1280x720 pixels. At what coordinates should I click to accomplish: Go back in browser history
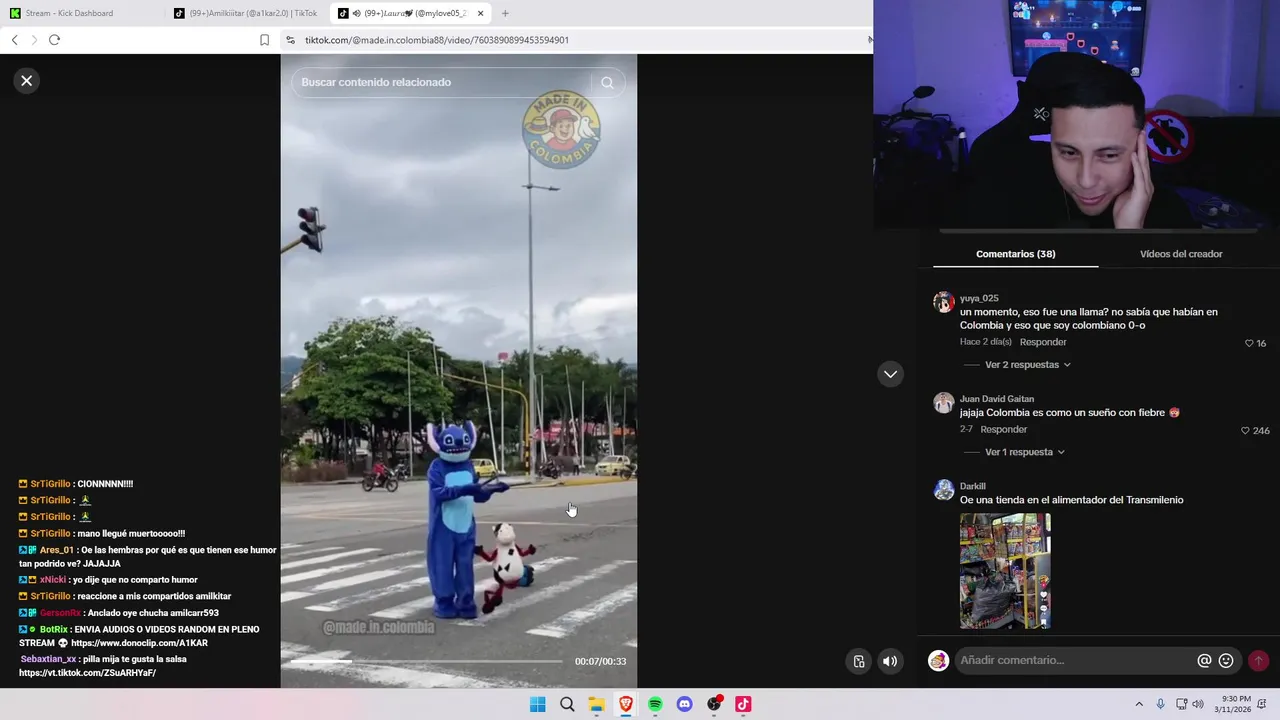click(14, 40)
